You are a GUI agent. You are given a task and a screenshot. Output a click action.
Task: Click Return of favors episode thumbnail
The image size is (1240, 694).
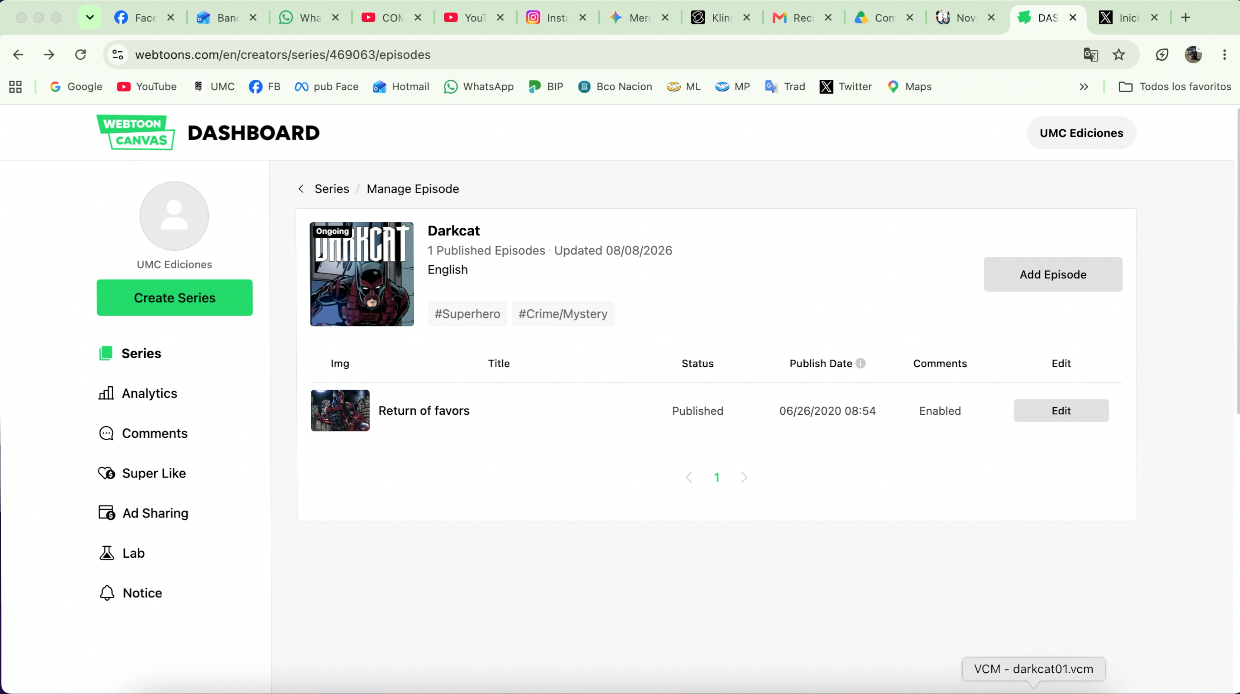pos(340,411)
